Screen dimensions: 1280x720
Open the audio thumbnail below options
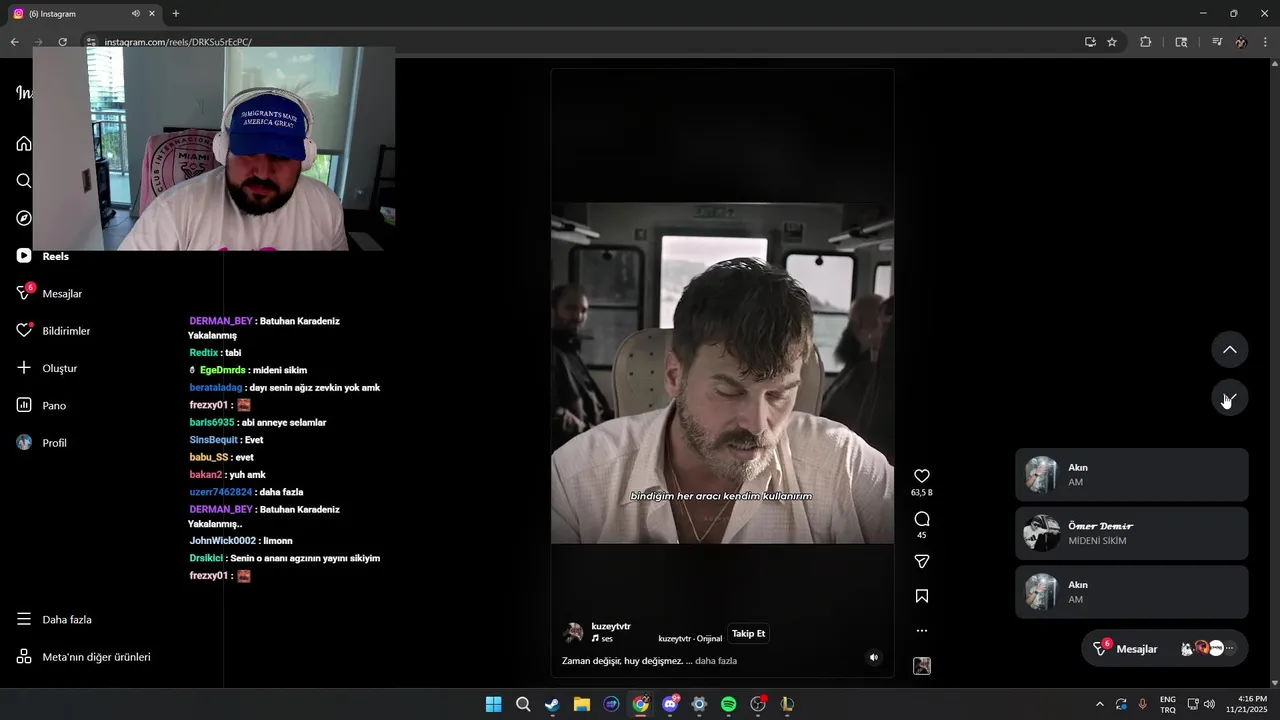coord(922,666)
